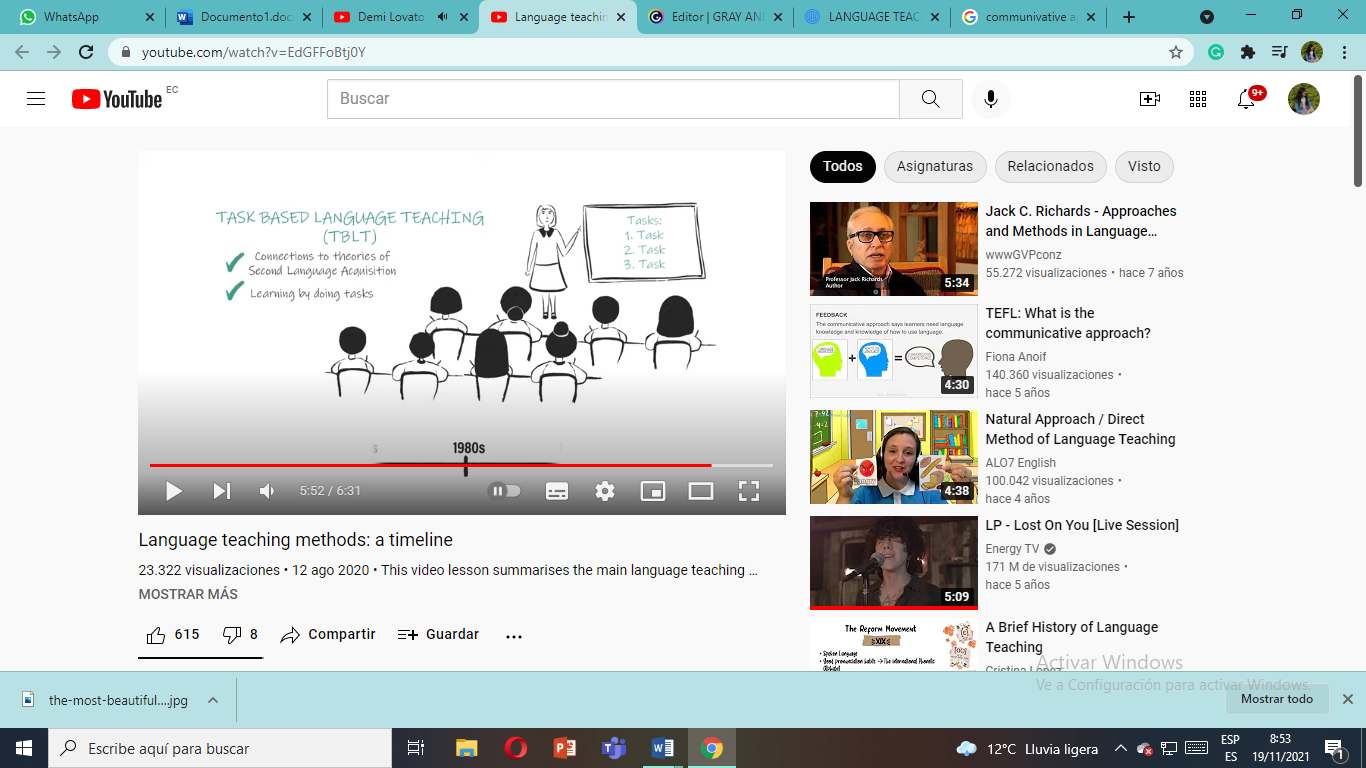Jump to the 1980s timeline marker
The width and height of the screenshot is (1366, 768).
coord(468,449)
